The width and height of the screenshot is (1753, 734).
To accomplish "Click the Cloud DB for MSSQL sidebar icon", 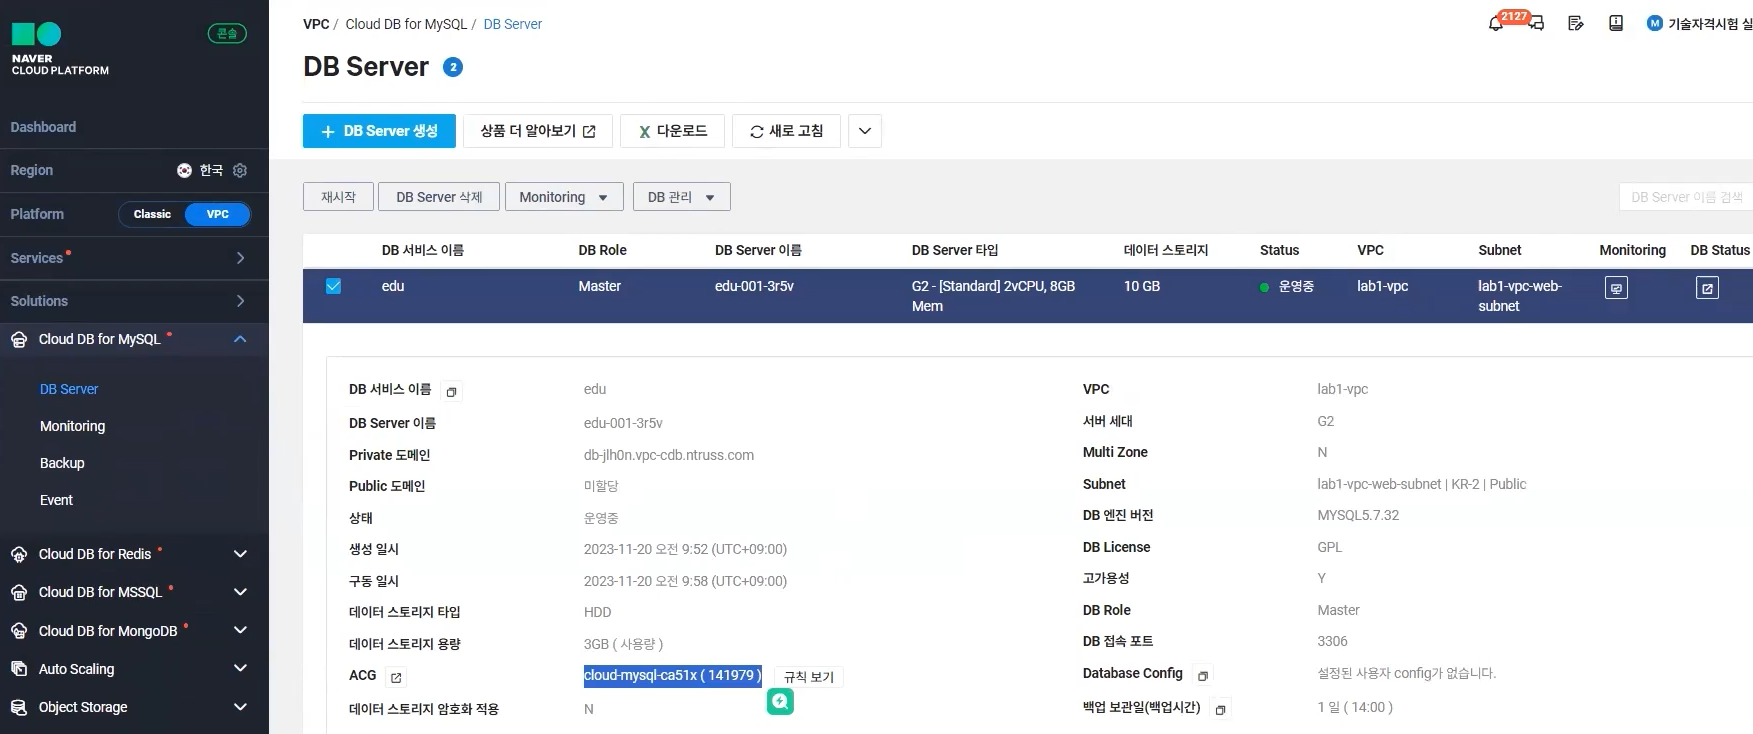I will tap(19, 592).
